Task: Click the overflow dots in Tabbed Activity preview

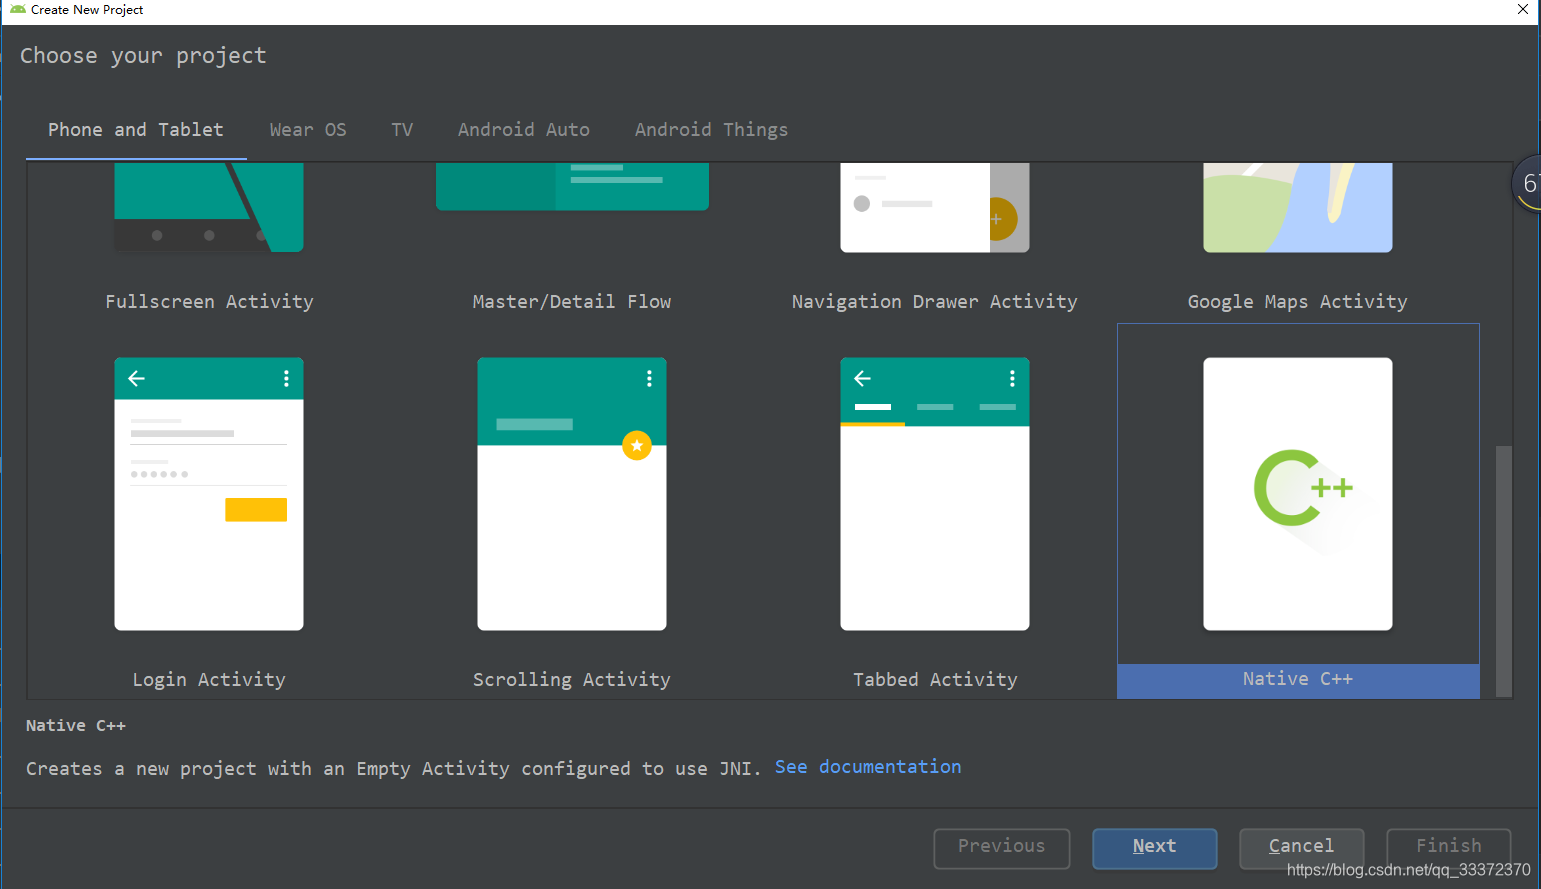Action: click(1012, 378)
